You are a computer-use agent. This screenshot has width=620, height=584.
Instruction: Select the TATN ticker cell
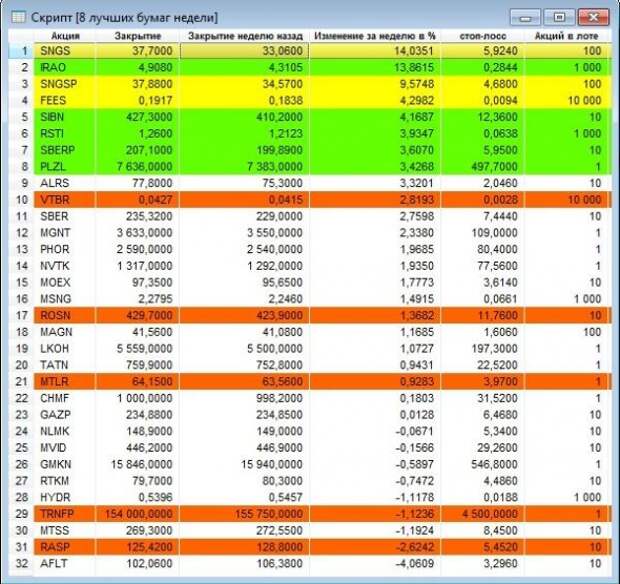65,365
